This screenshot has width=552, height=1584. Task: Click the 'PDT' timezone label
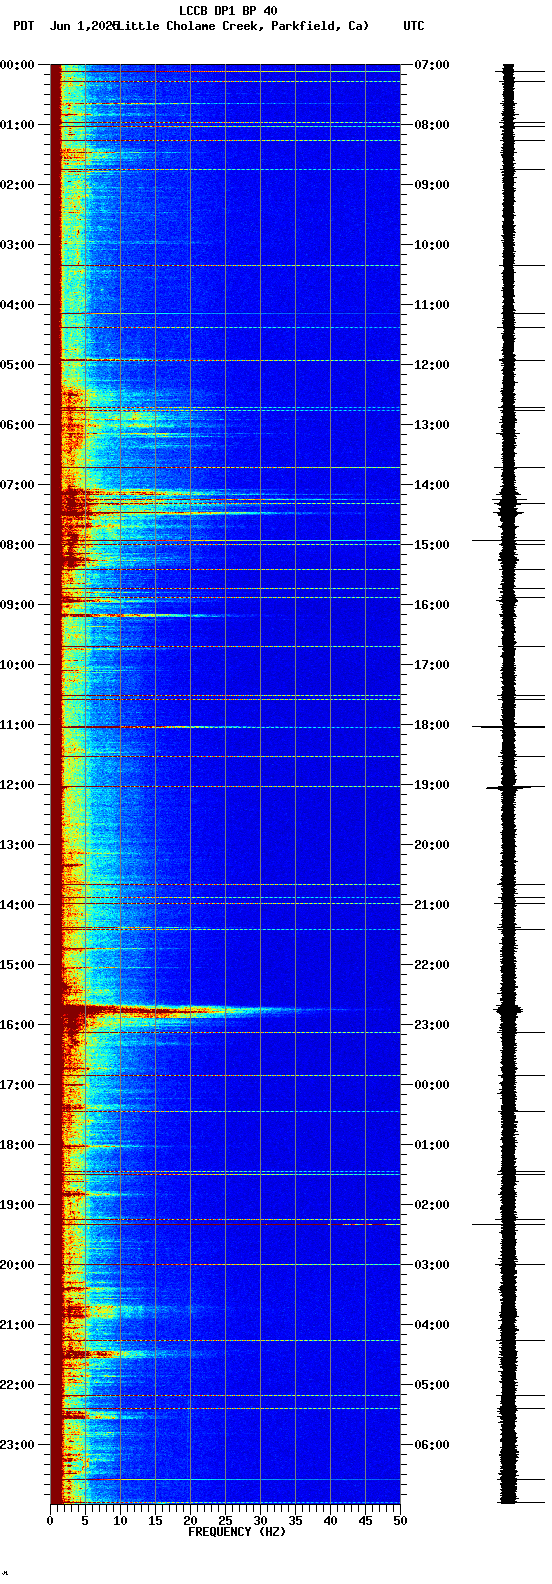pyautogui.click(x=23, y=26)
